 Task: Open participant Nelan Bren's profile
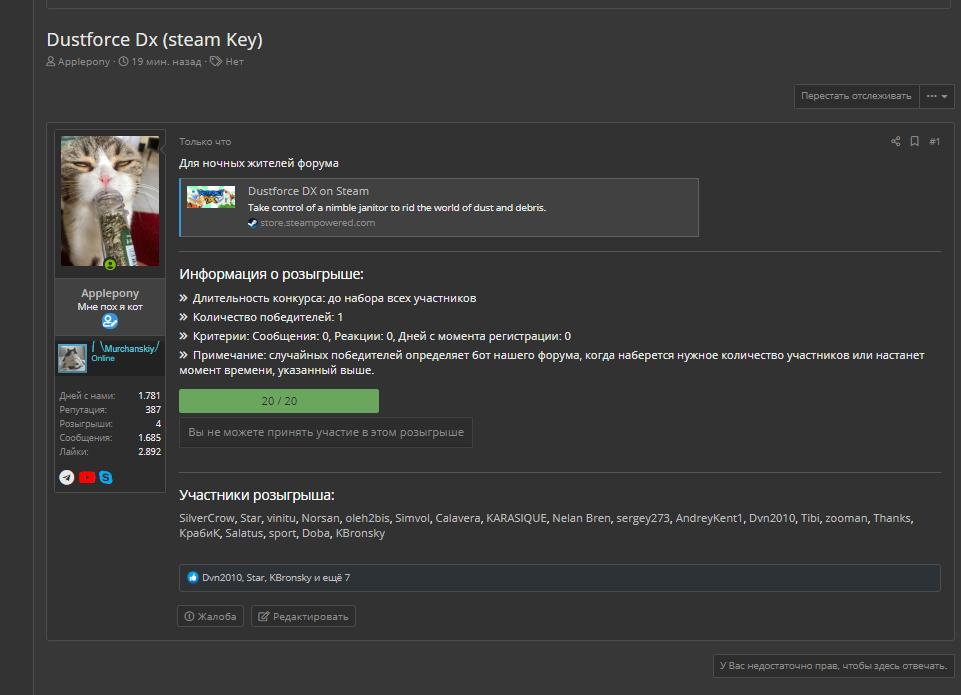tap(581, 518)
